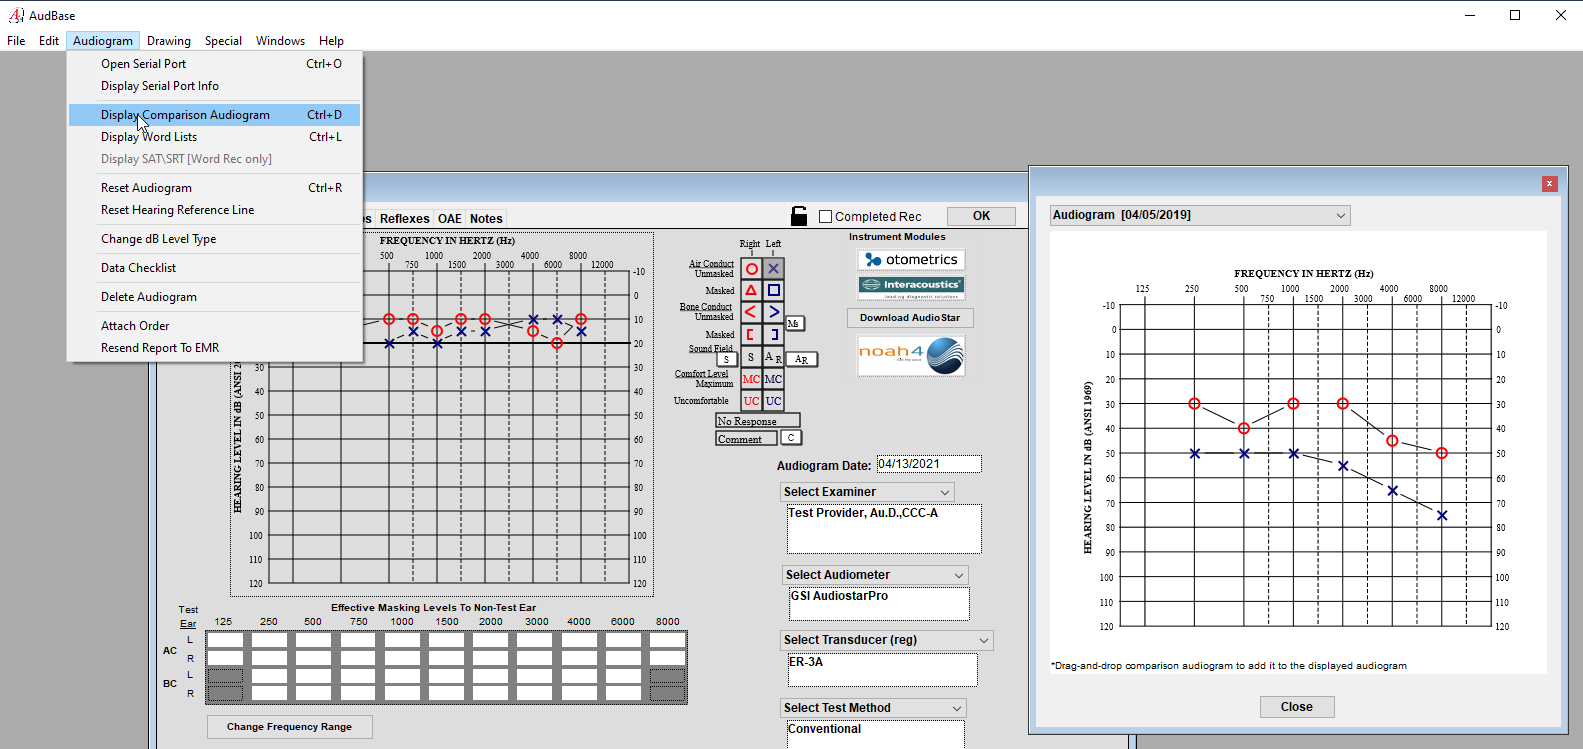1583x749 pixels.
Task: Select red UC uncomfortable level symbol
Action: pos(751,401)
